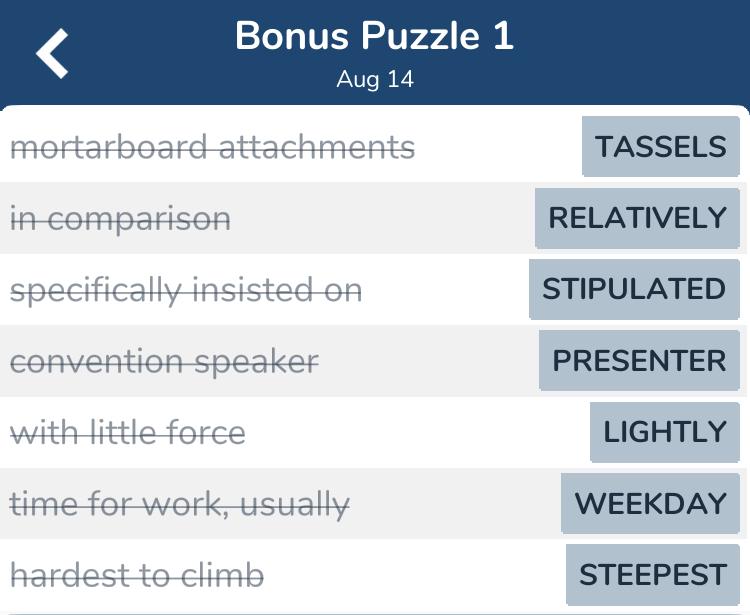Tap the STIPULATED answer tile
750x615 pixels.
tap(633, 289)
